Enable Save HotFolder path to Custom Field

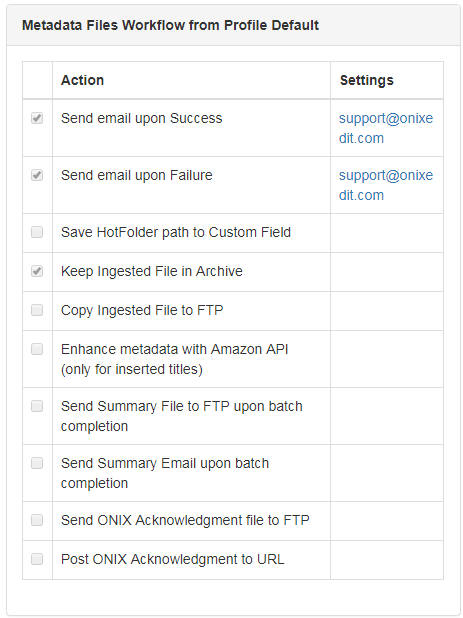coord(37,232)
